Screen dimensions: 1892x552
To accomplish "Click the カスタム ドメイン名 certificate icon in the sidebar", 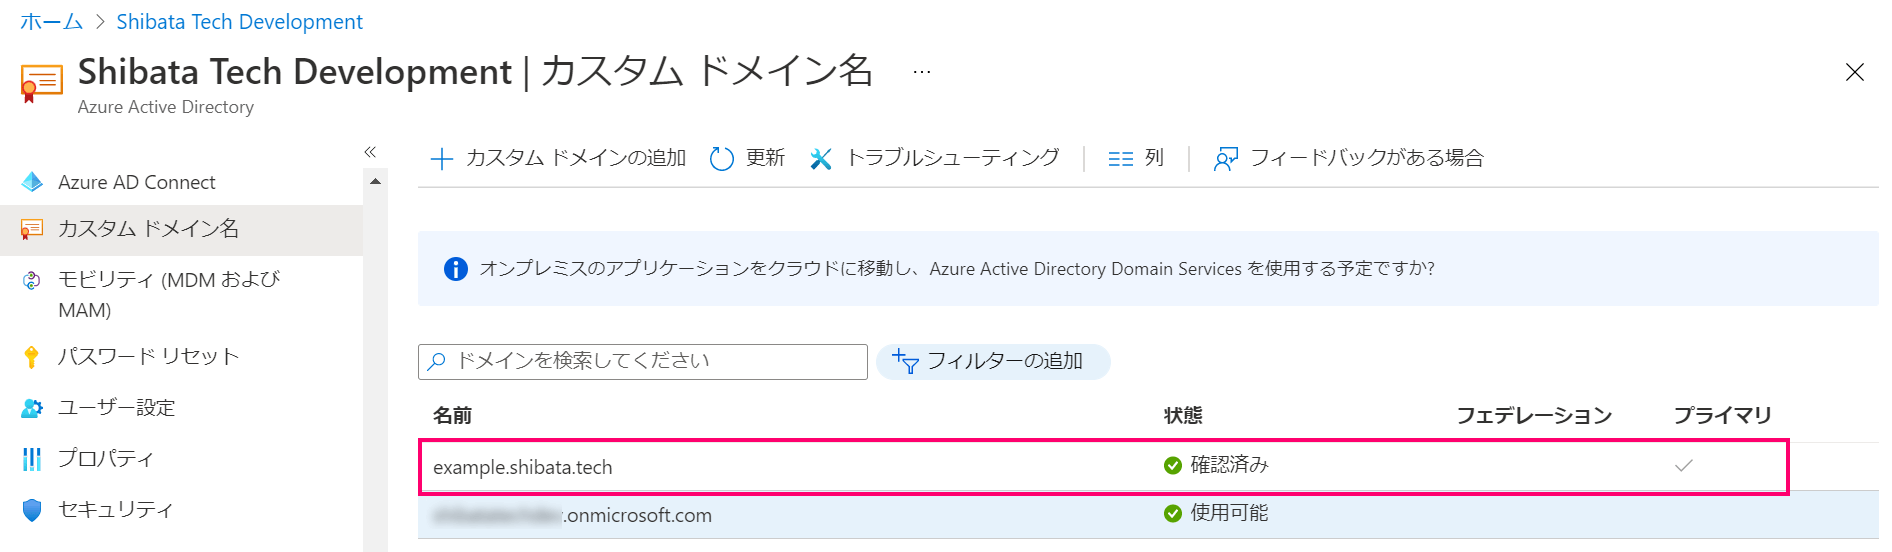I will (x=32, y=229).
